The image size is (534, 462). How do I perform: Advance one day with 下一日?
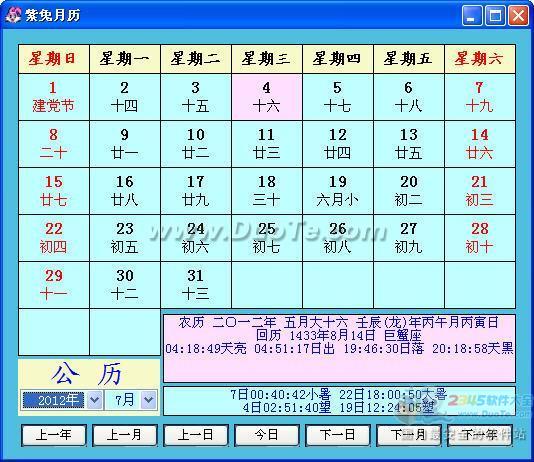[x=337, y=435]
